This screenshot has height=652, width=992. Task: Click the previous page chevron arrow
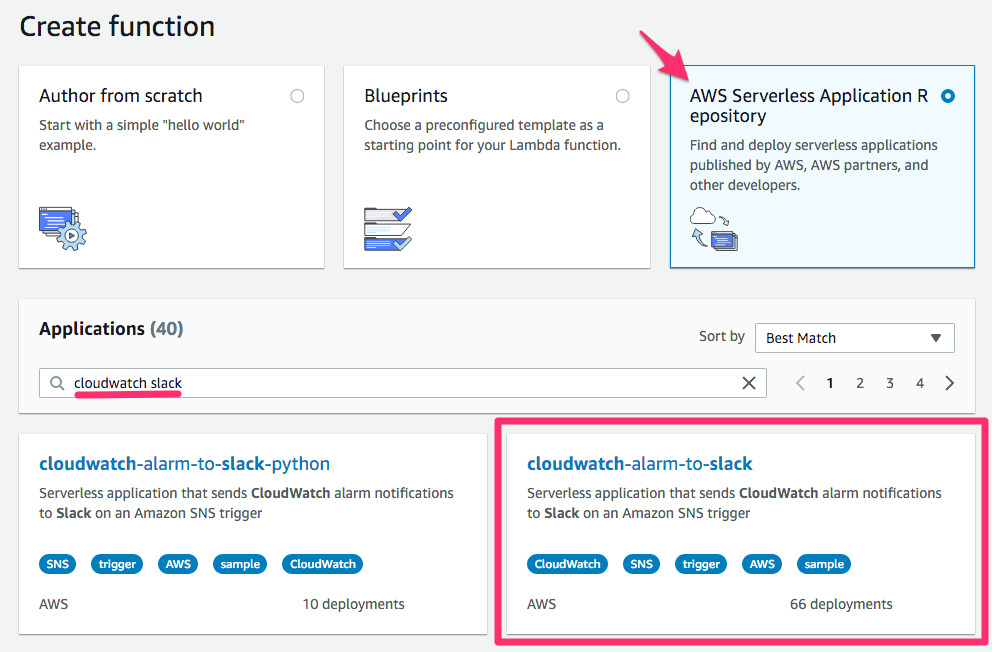click(799, 382)
